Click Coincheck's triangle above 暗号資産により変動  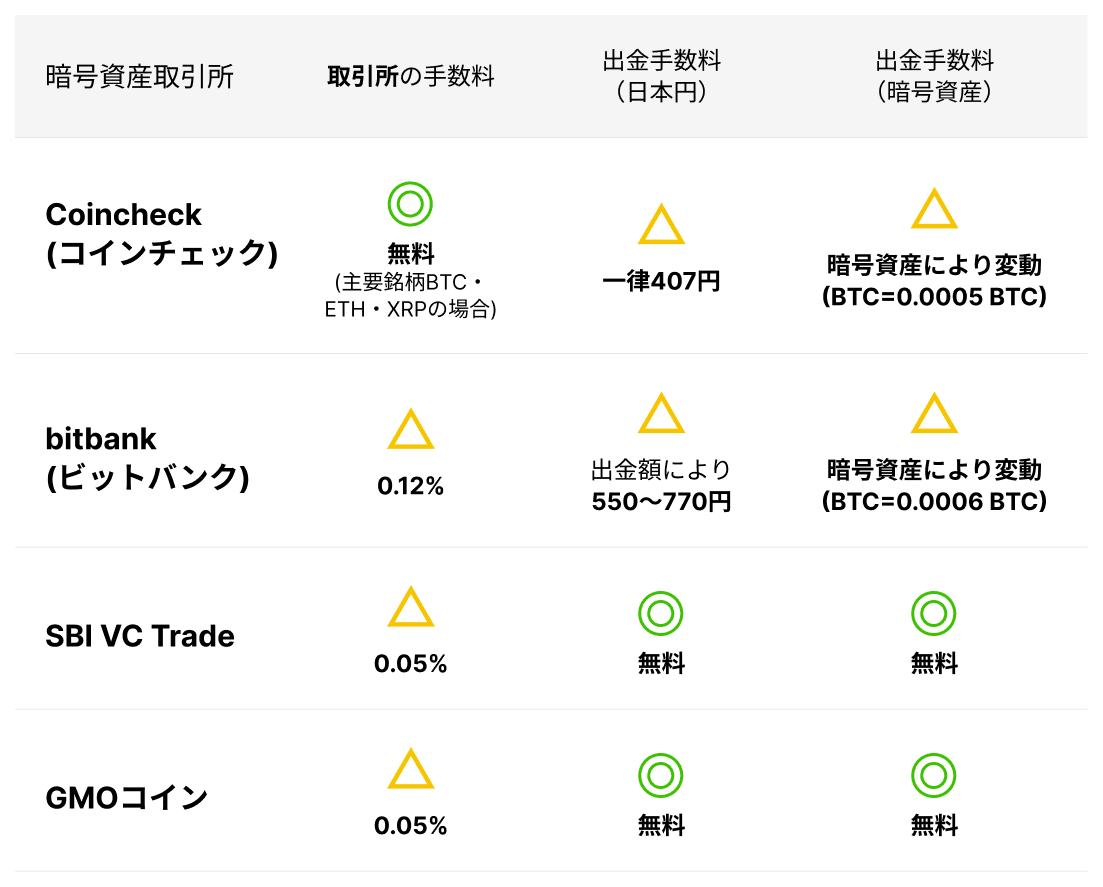point(934,211)
